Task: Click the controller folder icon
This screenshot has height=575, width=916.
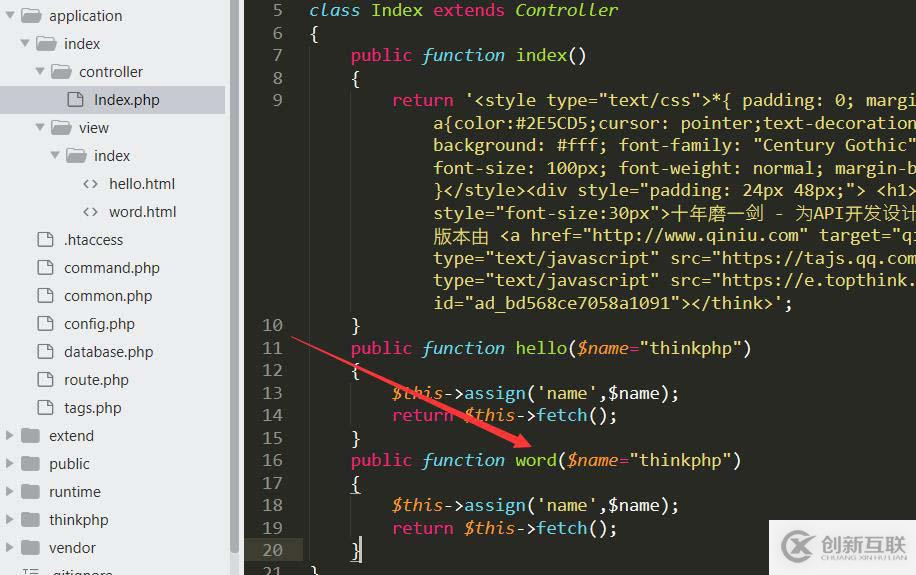Action: point(61,71)
